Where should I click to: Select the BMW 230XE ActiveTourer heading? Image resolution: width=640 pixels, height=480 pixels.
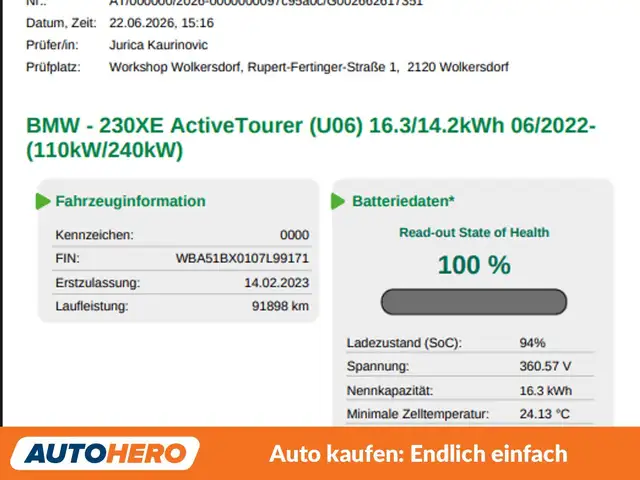pyautogui.click(x=311, y=138)
